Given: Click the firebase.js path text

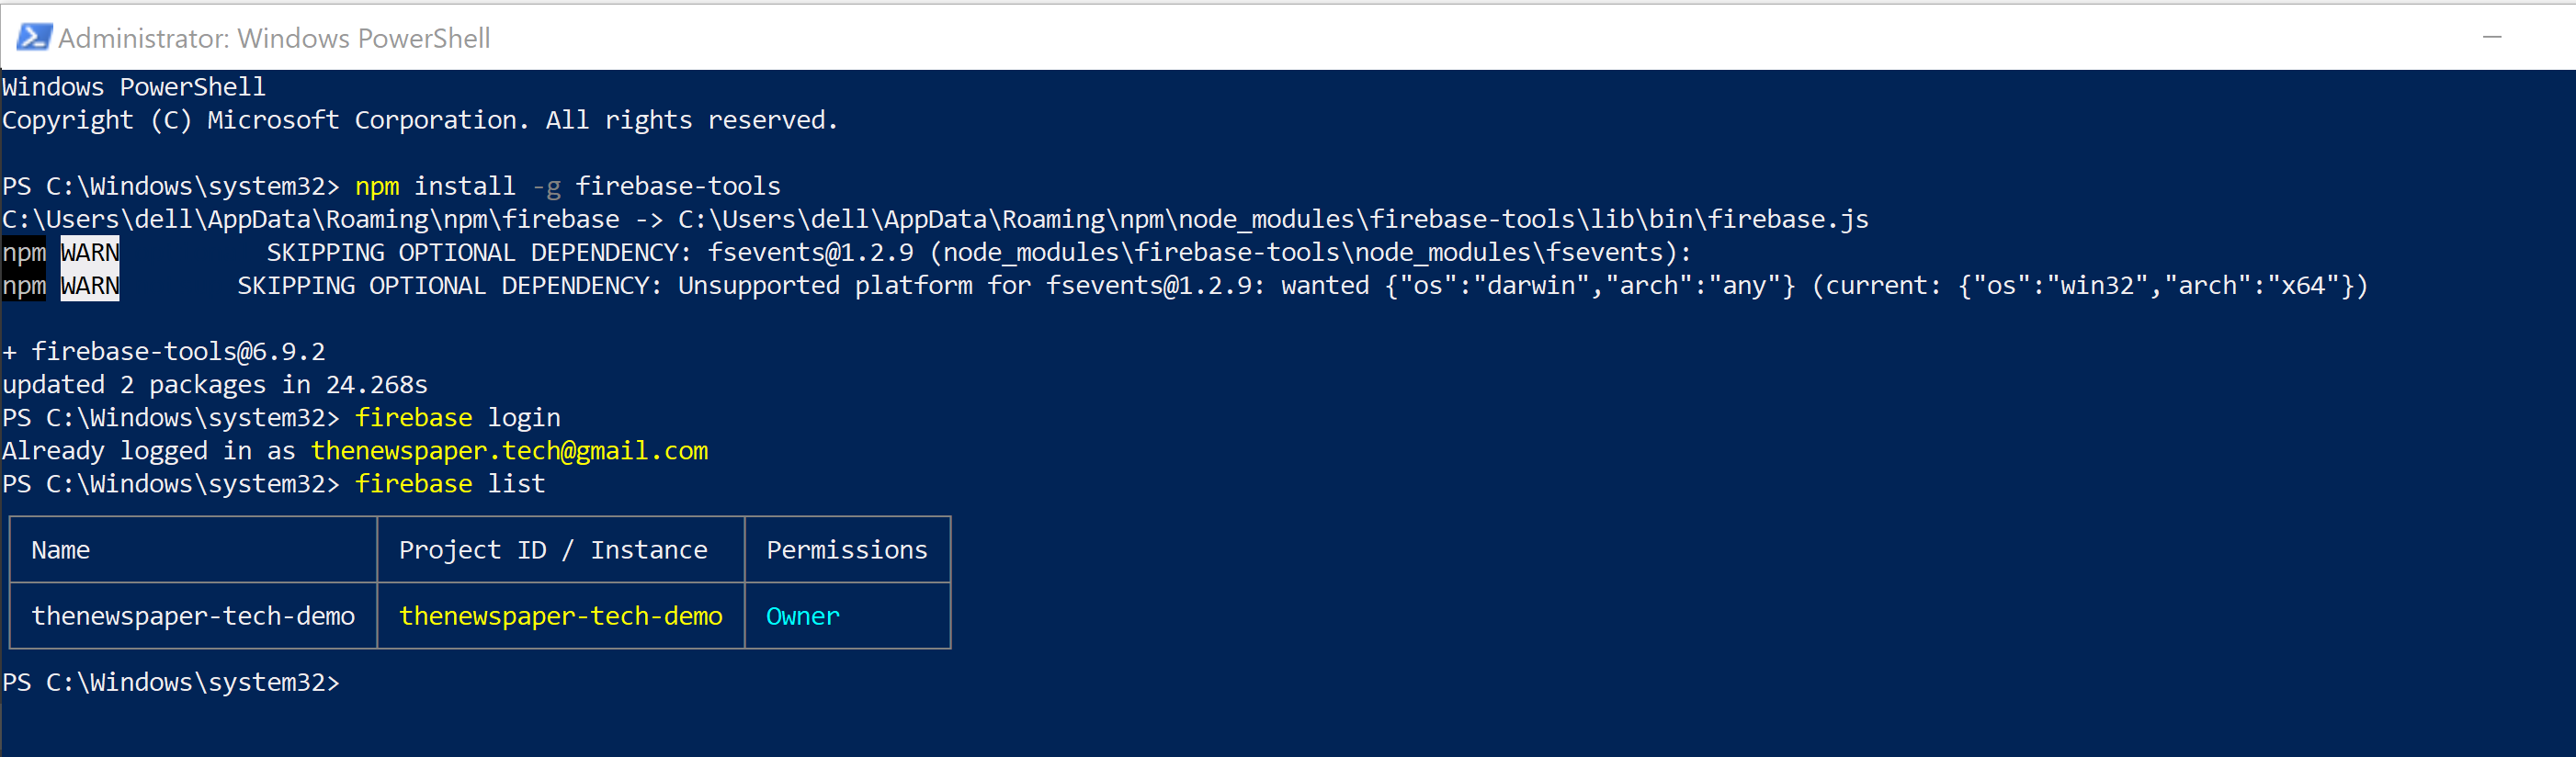Looking at the screenshot, I should (1273, 219).
